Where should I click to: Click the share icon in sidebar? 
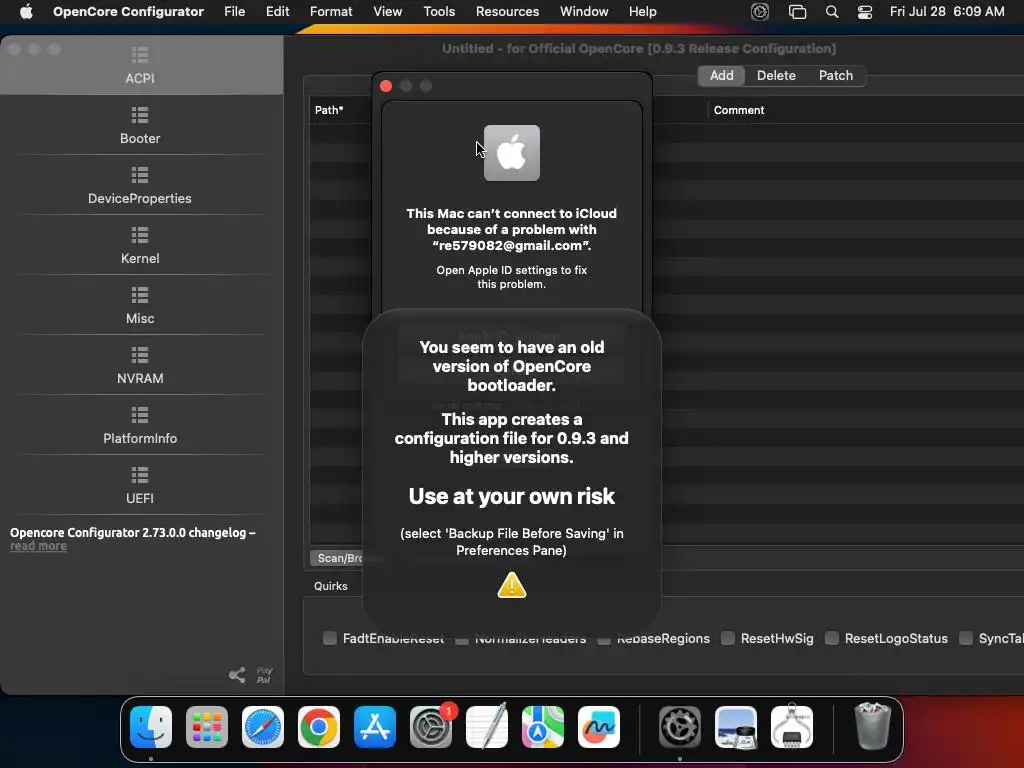pyautogui.click(x=237, y=675)
